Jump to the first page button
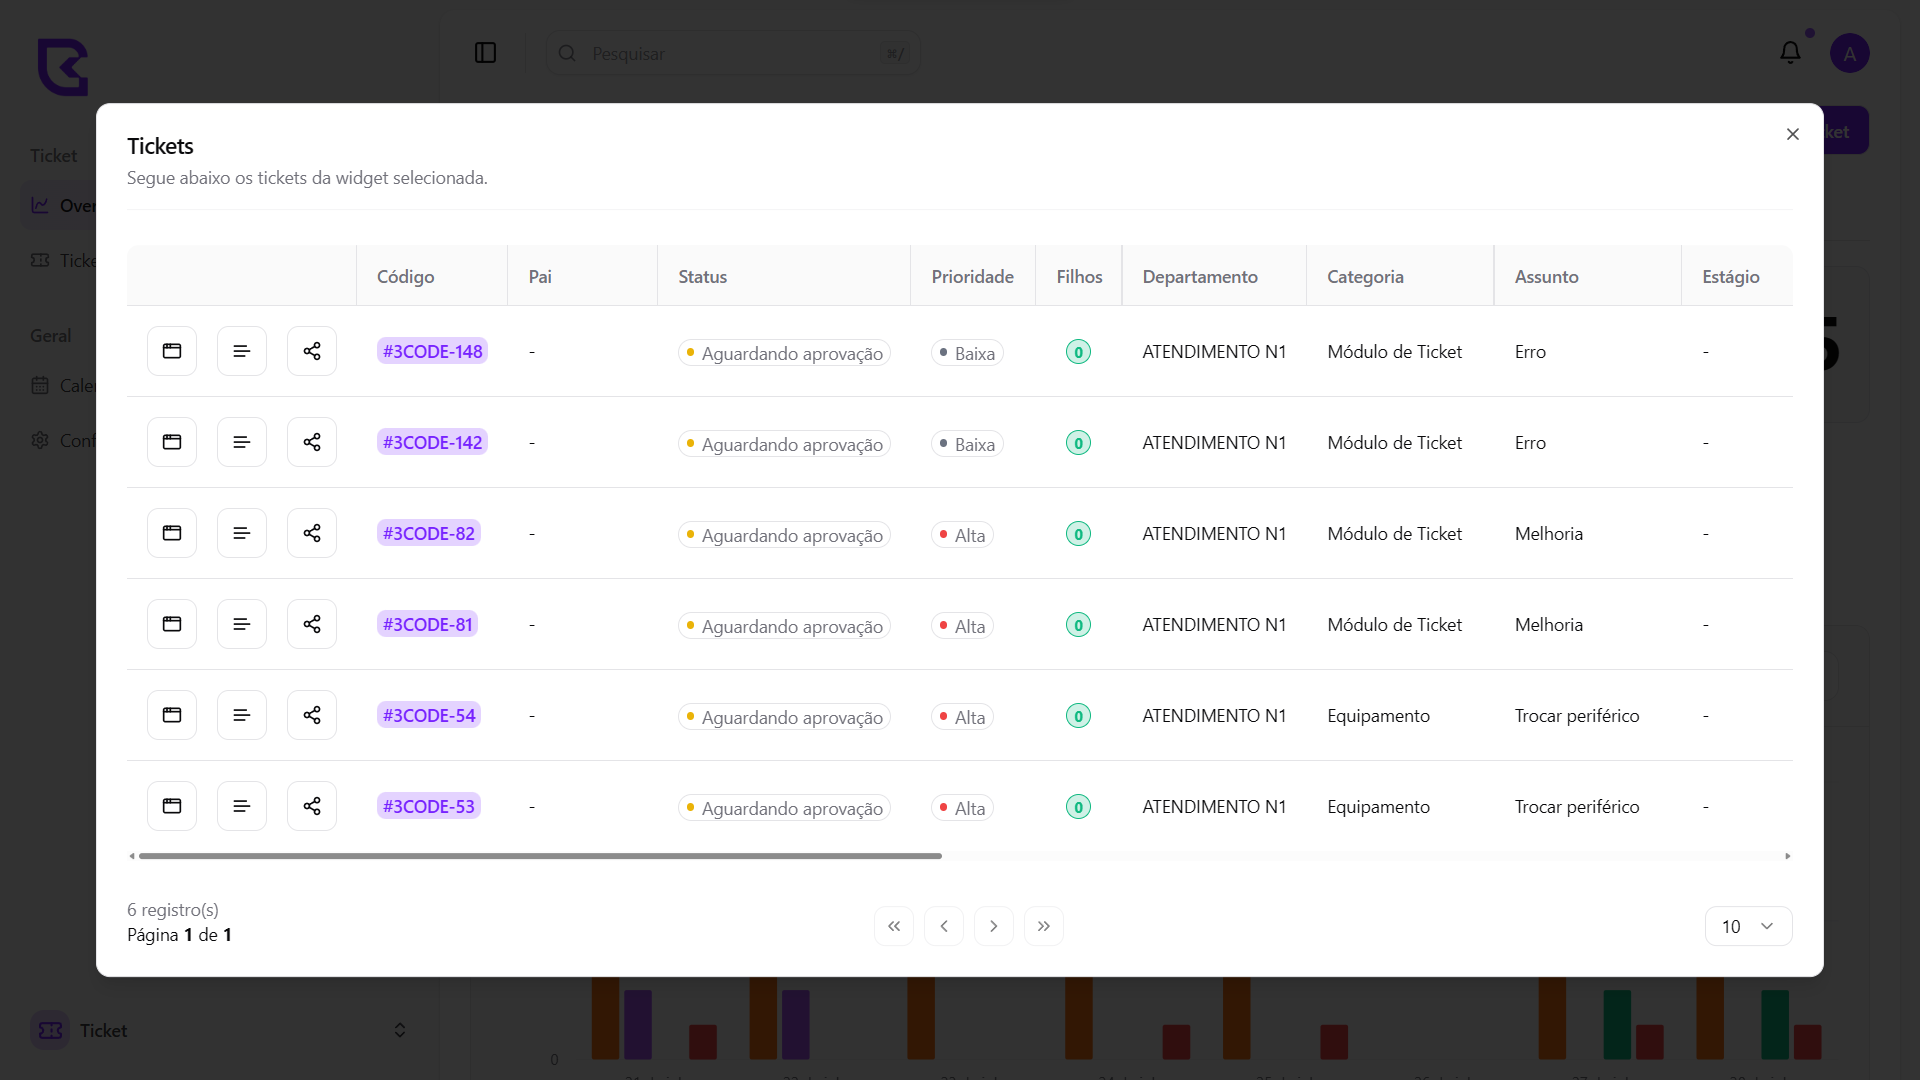 [x=893, y=926]
